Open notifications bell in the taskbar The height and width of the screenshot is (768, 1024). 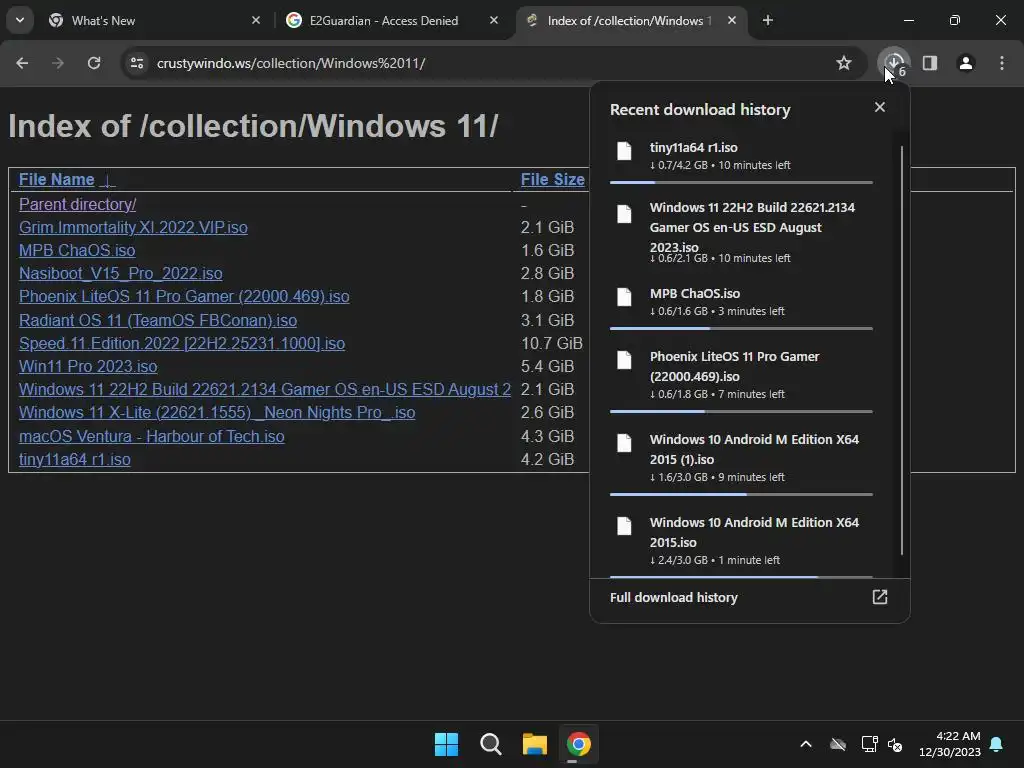click(997, 744)
